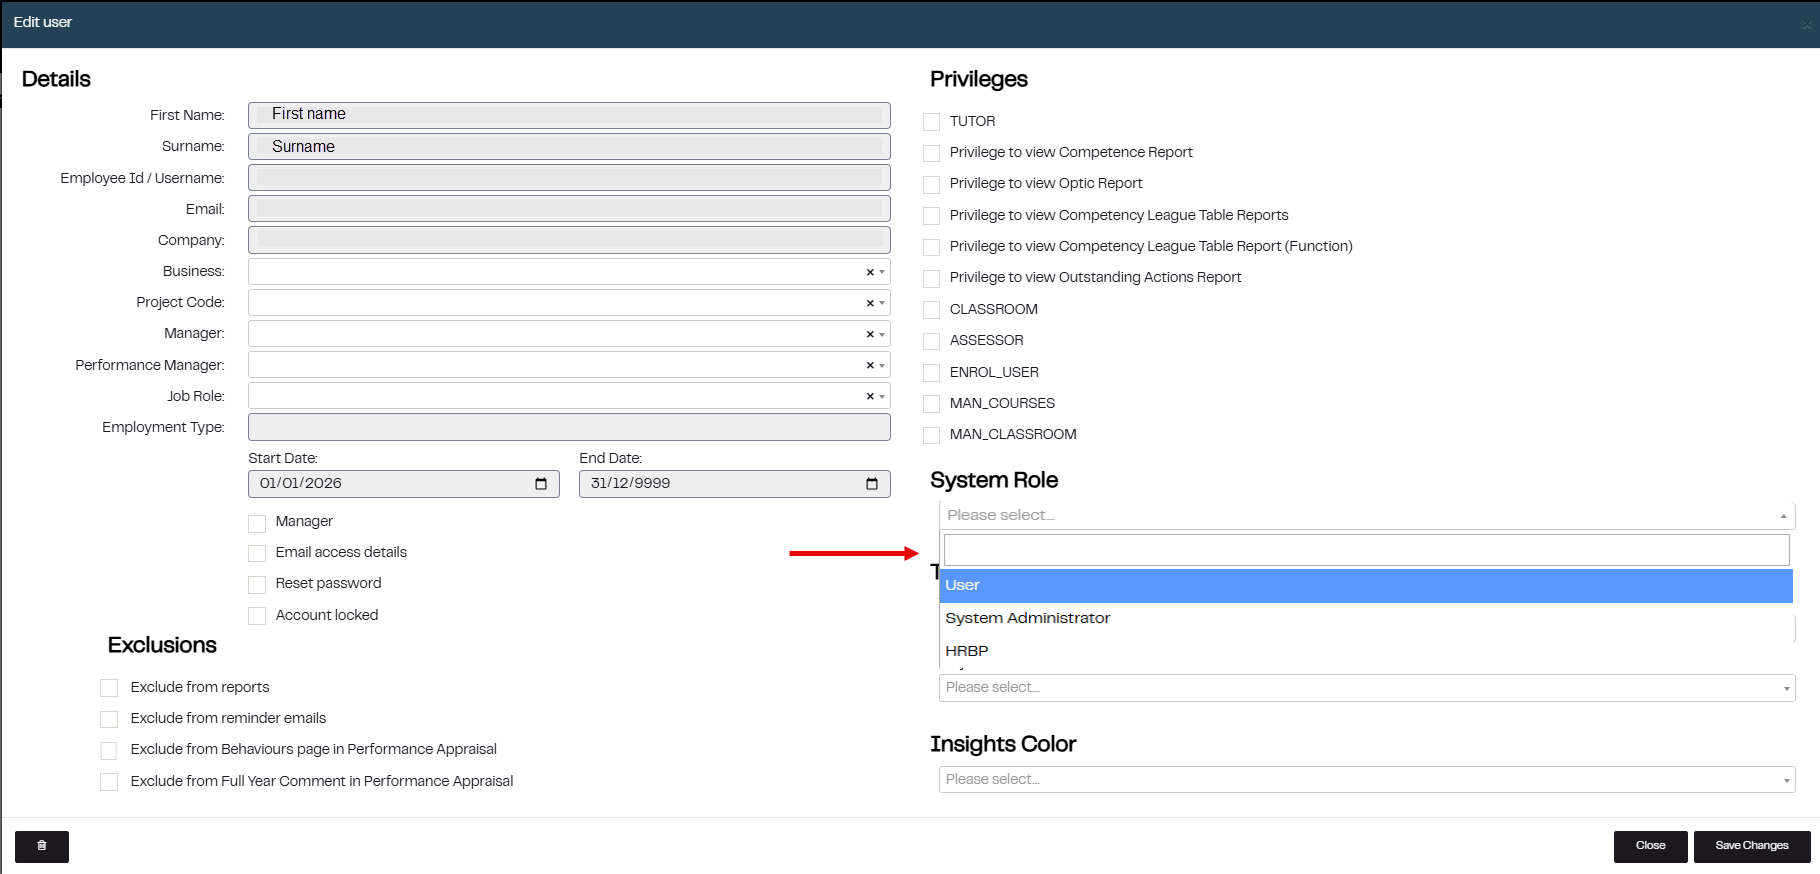Enable the TUTOR privilege checkbox

[932, 122]
